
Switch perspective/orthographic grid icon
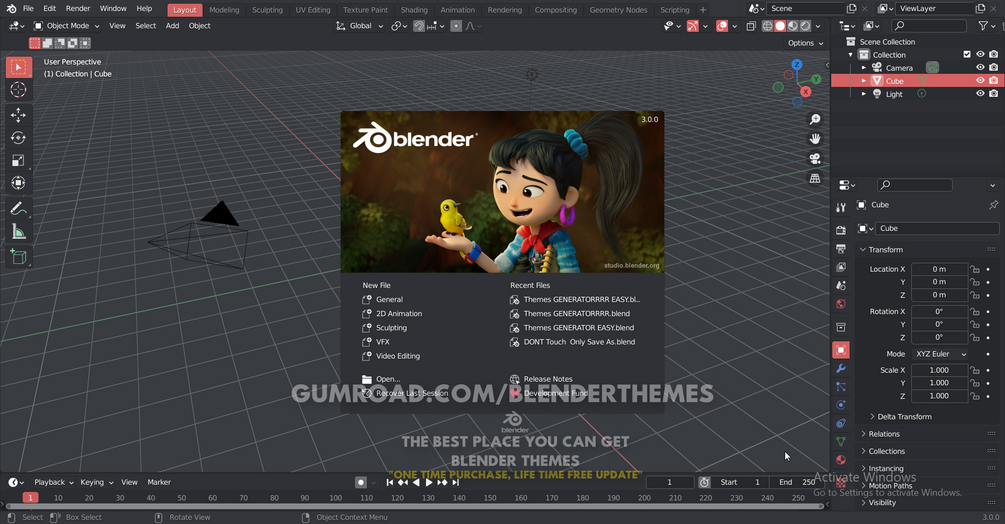tap(815, 179)
